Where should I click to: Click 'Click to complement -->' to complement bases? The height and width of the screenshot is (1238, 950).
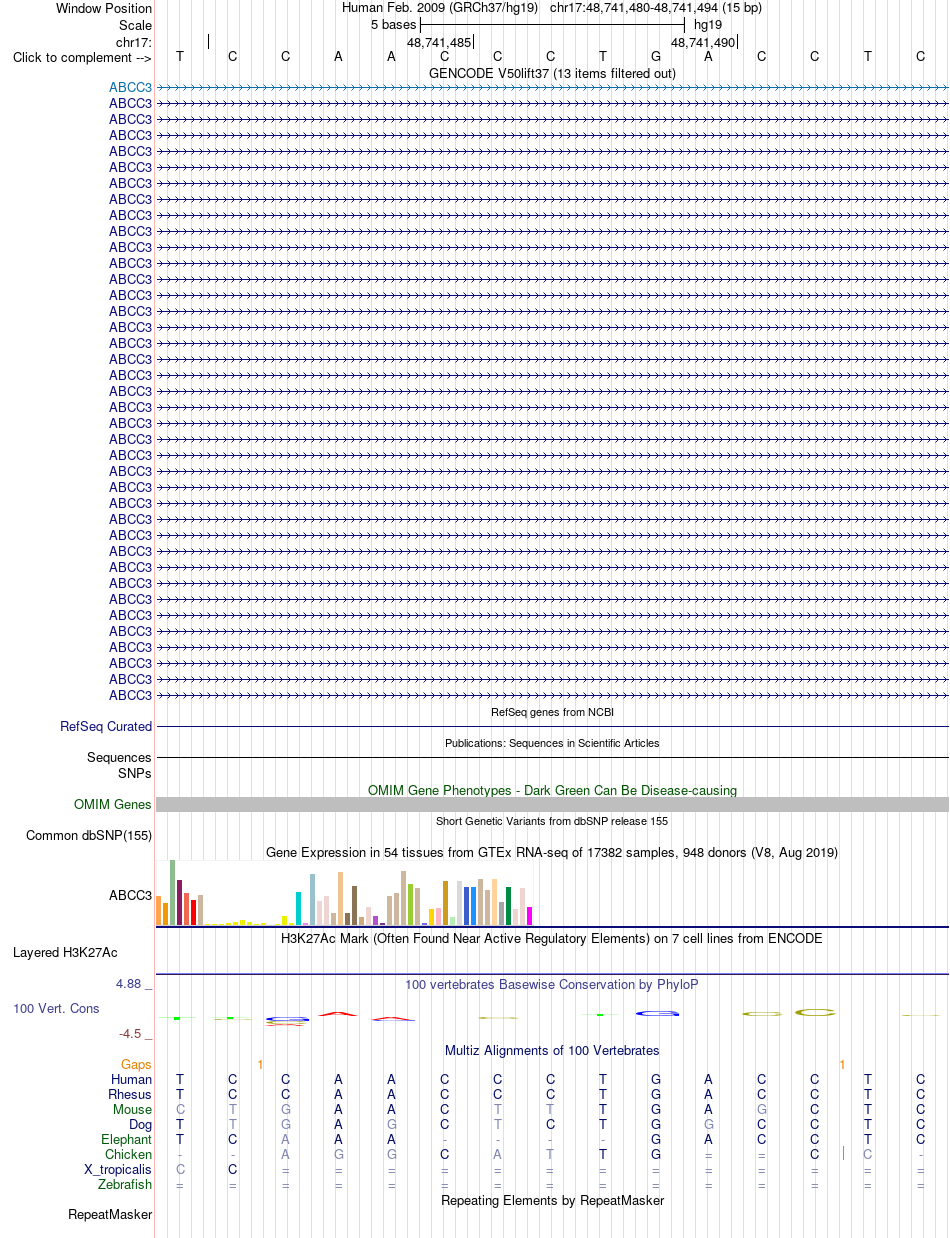[82, 57]
